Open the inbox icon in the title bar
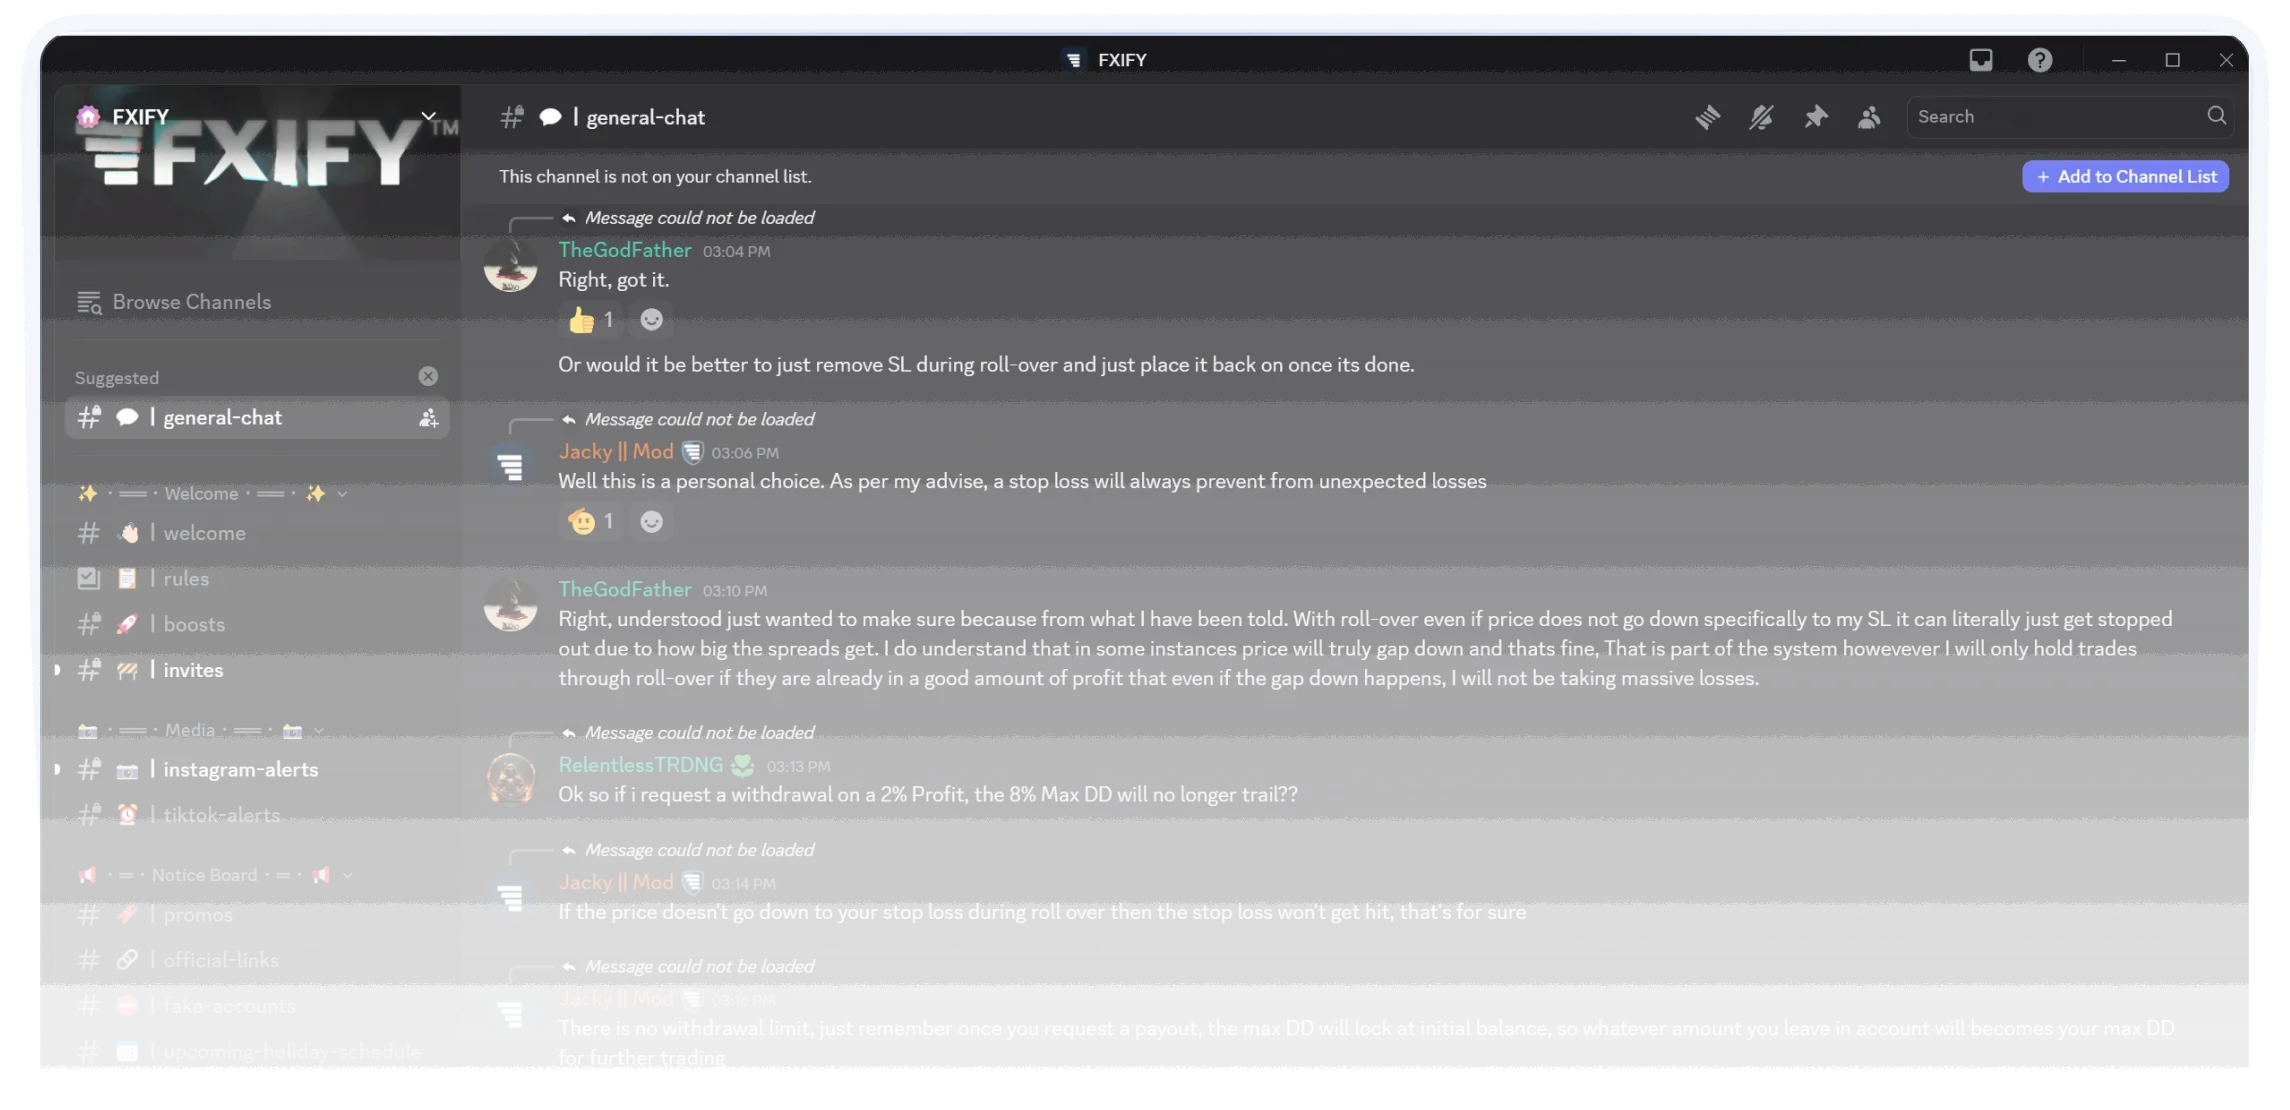This screenshot has width=2290, height=1110. pos(1980,60)
